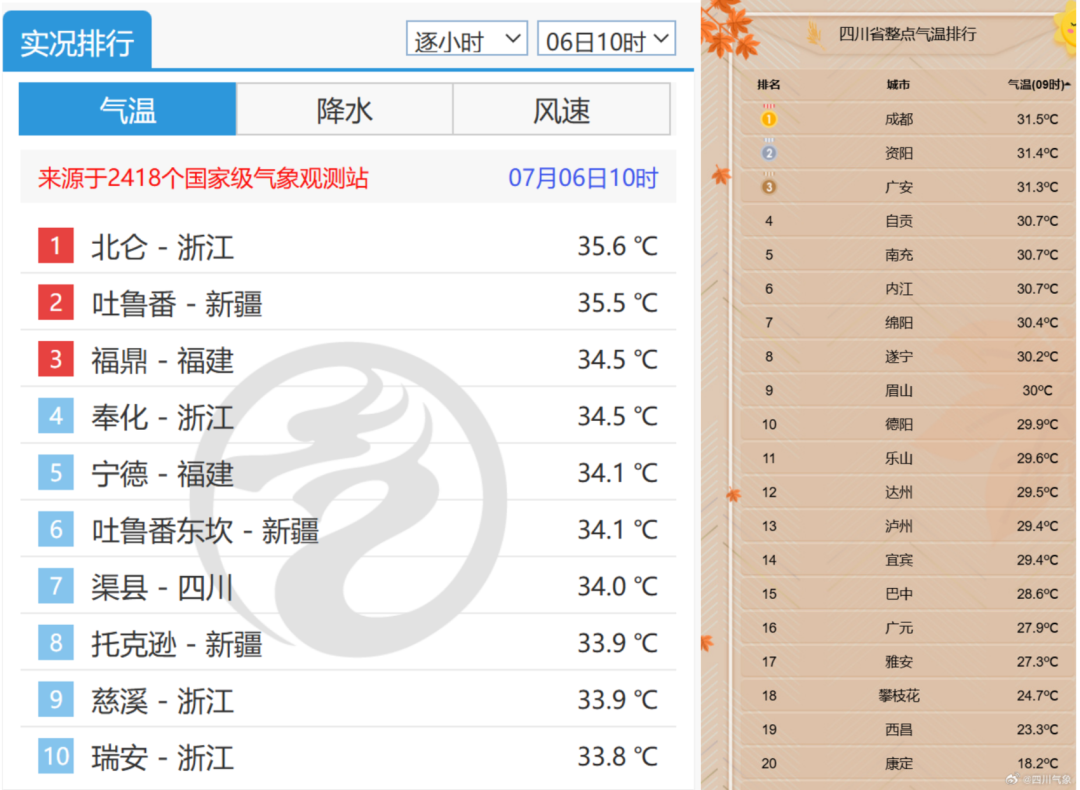The width and height of the screenshot is (1080, 790).
Task: Click the blue rank 6 badge
Action: tap(56, 529)
